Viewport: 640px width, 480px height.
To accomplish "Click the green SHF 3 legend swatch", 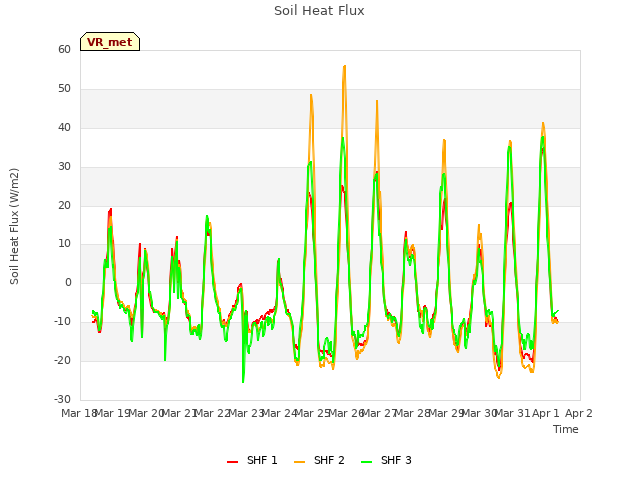I will pos(367,462).
